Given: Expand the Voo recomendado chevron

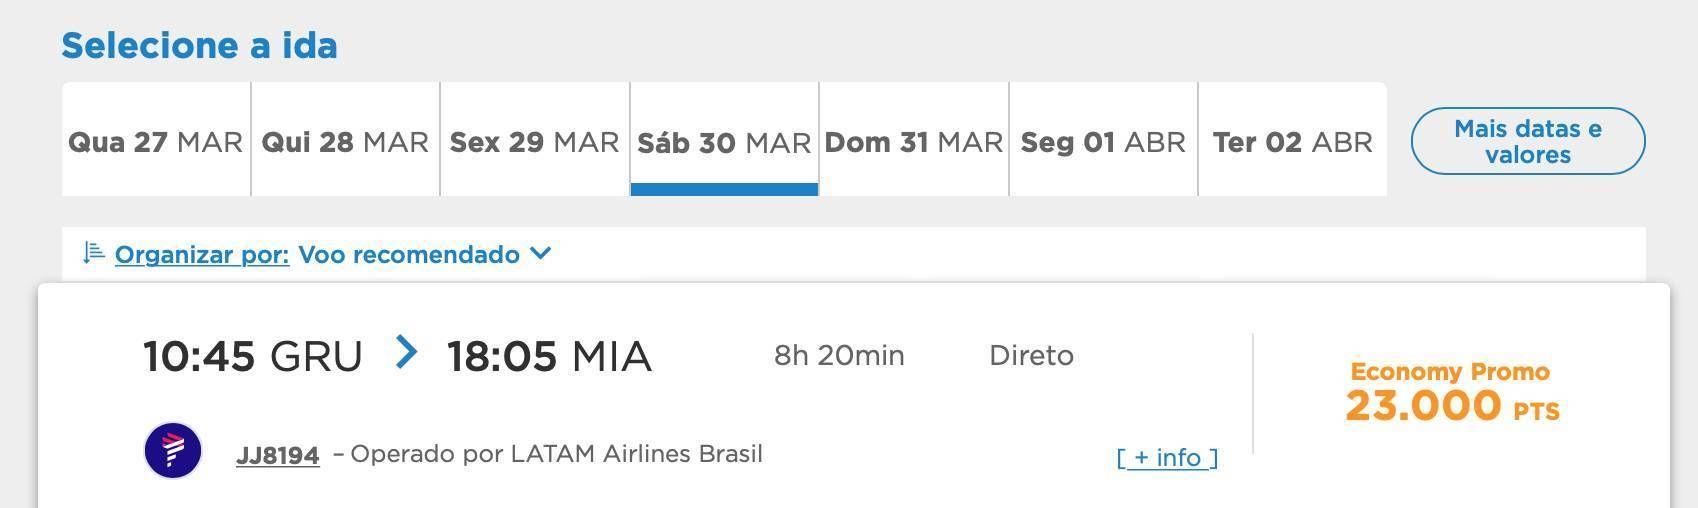Looking at the screenshot, I should [x=540, y=253].
